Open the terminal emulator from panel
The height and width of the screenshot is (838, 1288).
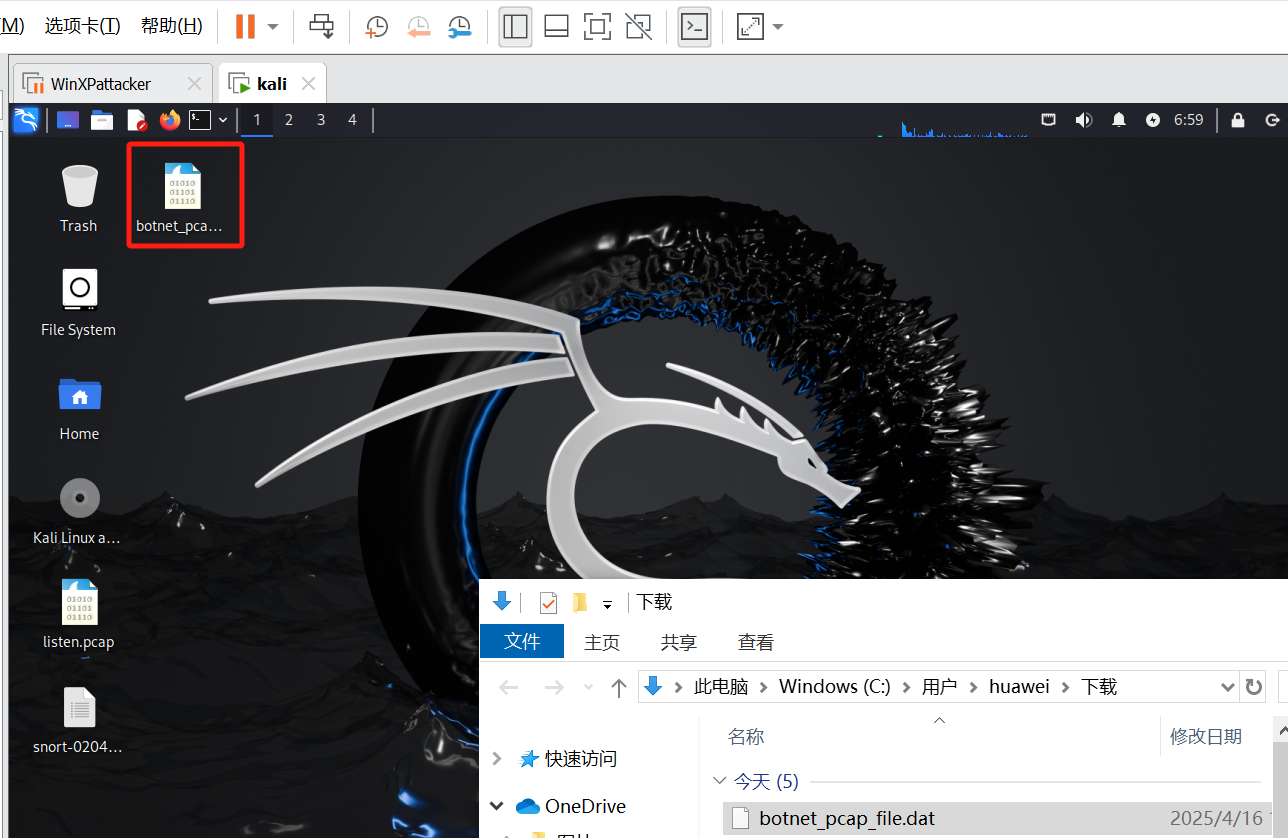point(201,120)
